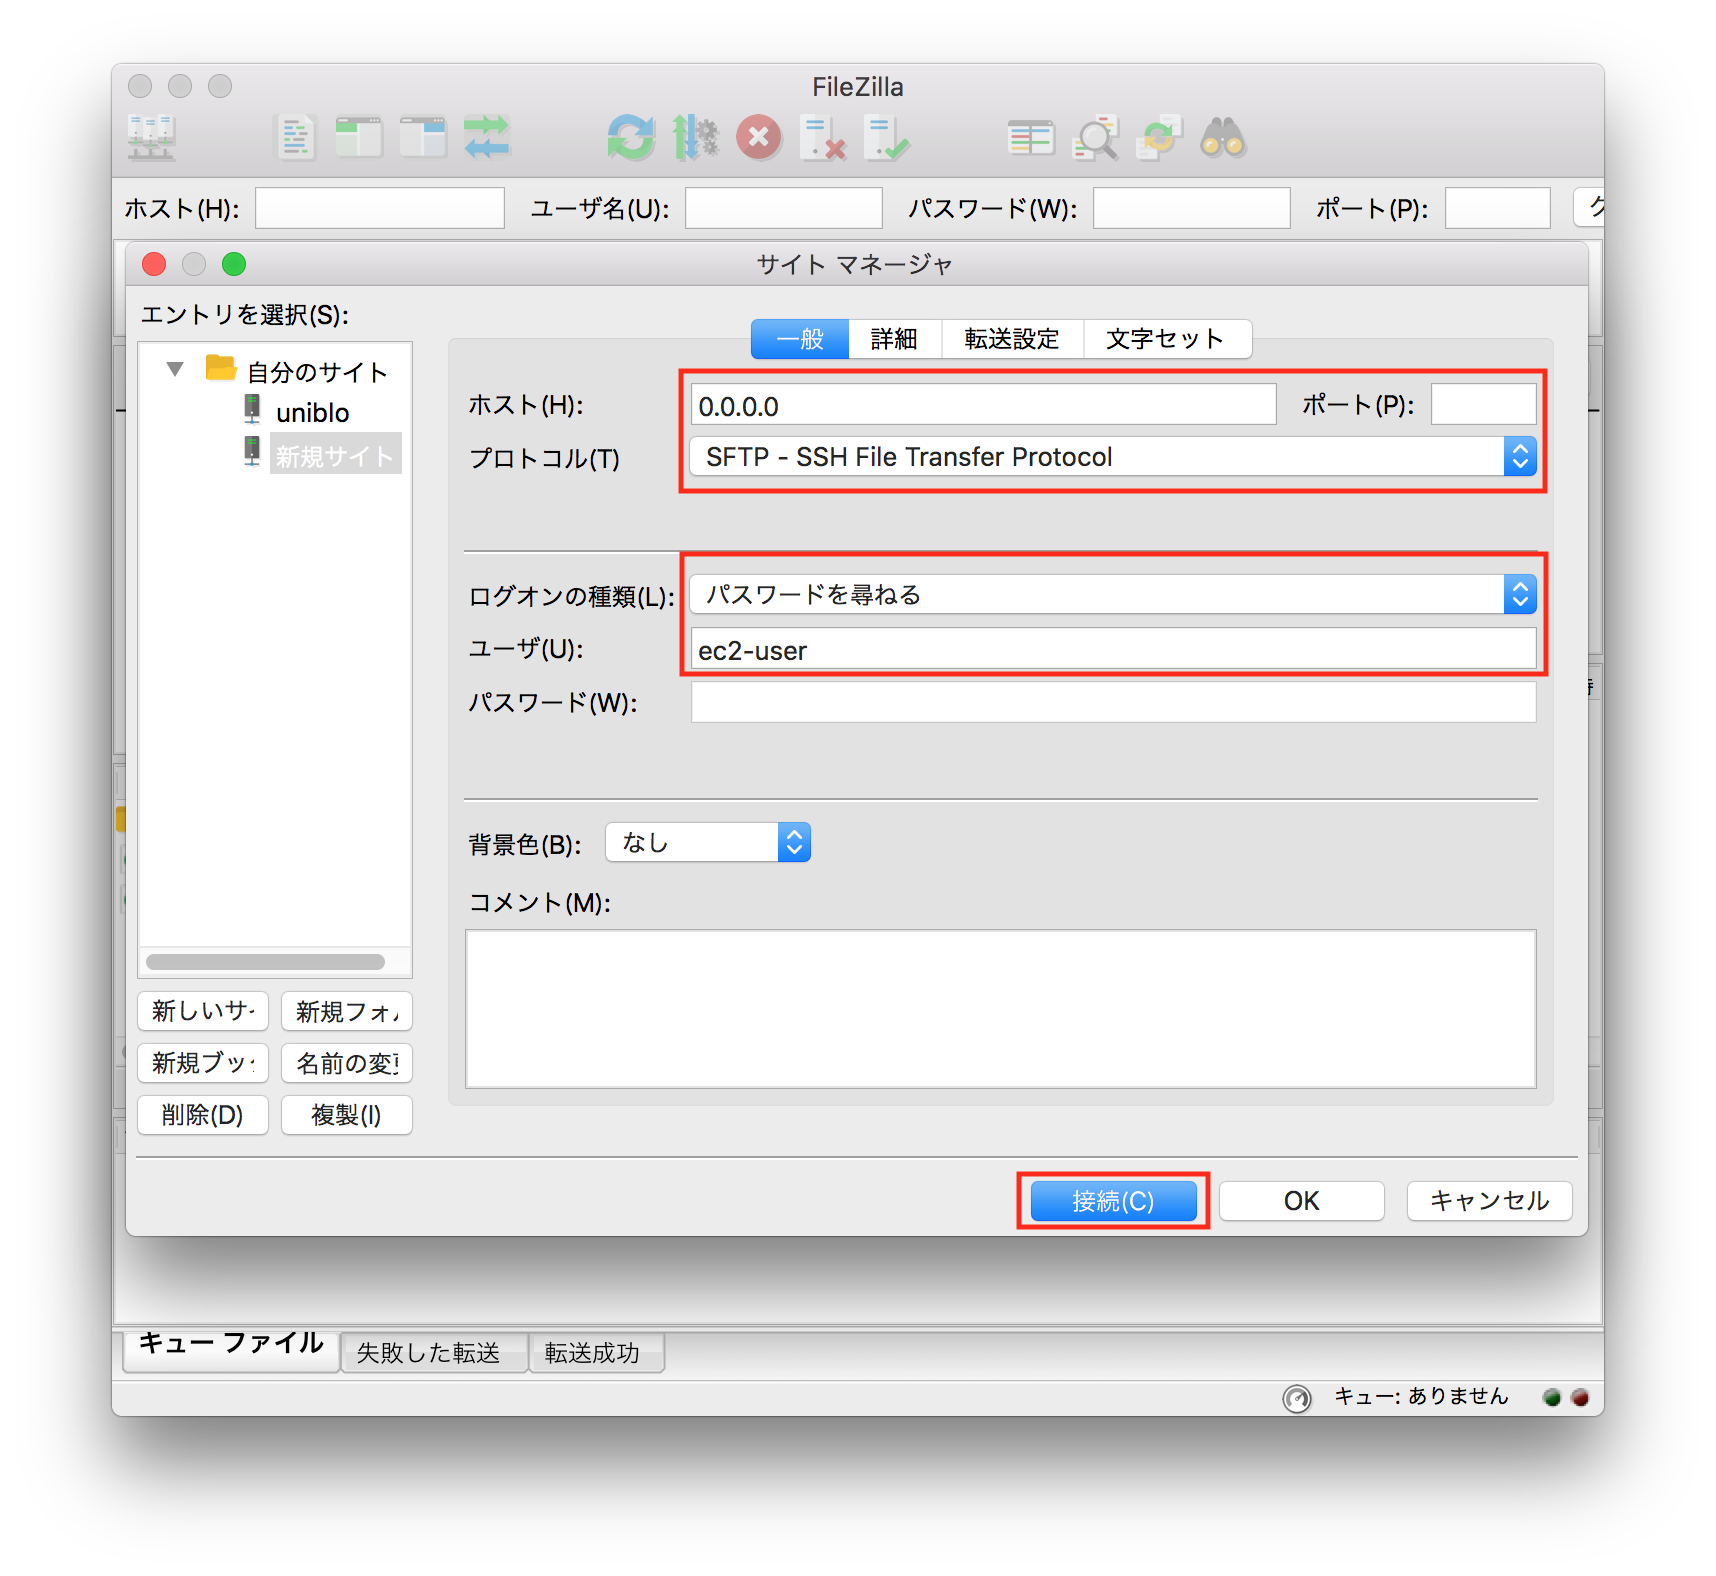
Task: Click the キャンセル button
Action: (x=1489, y=1201)
